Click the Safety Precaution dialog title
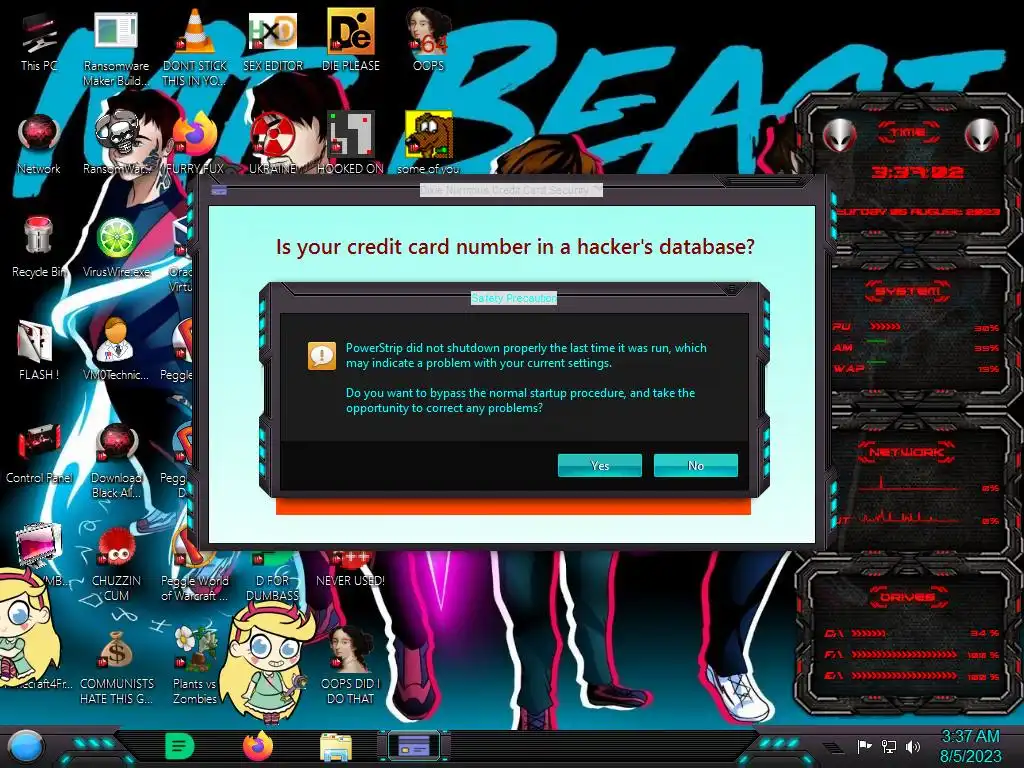The image size is (1024, 768). [514, 298]
